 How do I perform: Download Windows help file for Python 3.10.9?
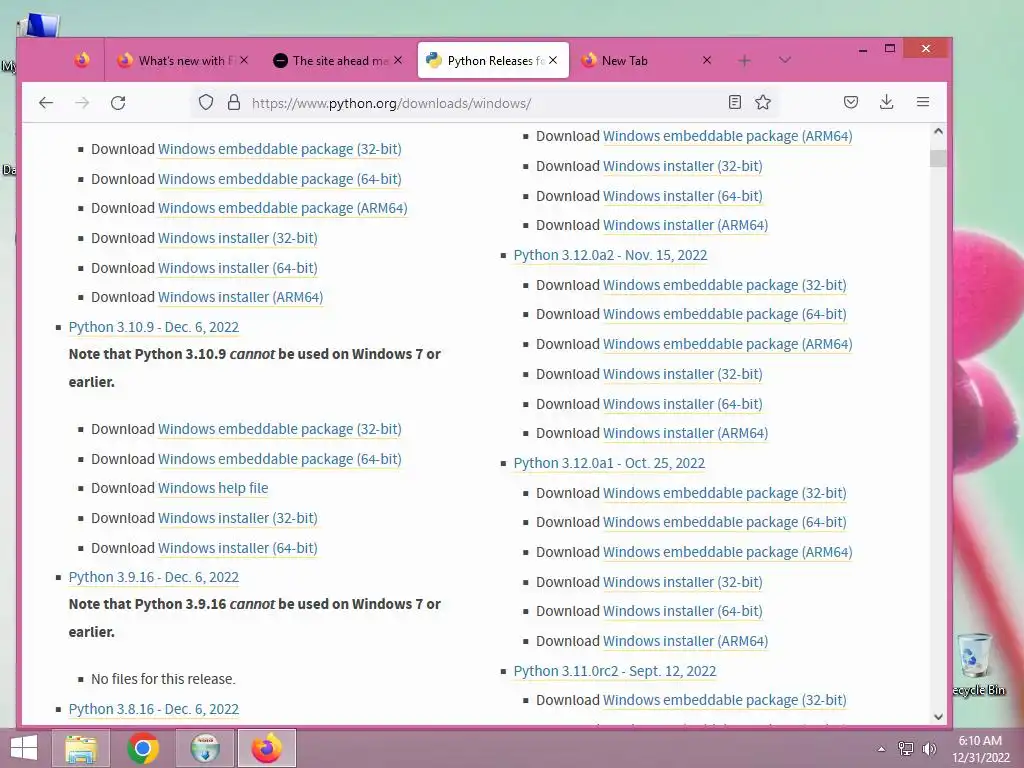tap(213, 488)
